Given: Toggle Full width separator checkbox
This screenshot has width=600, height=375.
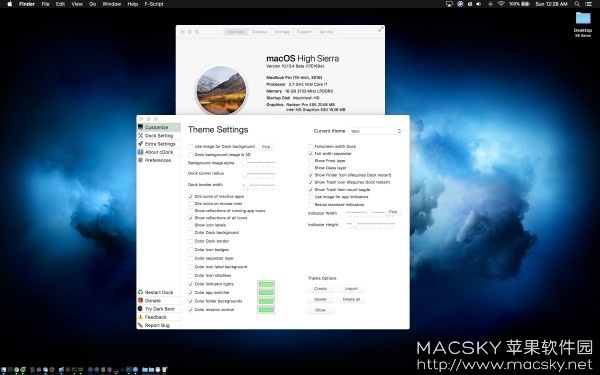Looking at the screenshot, I should [x=311, y=153].
